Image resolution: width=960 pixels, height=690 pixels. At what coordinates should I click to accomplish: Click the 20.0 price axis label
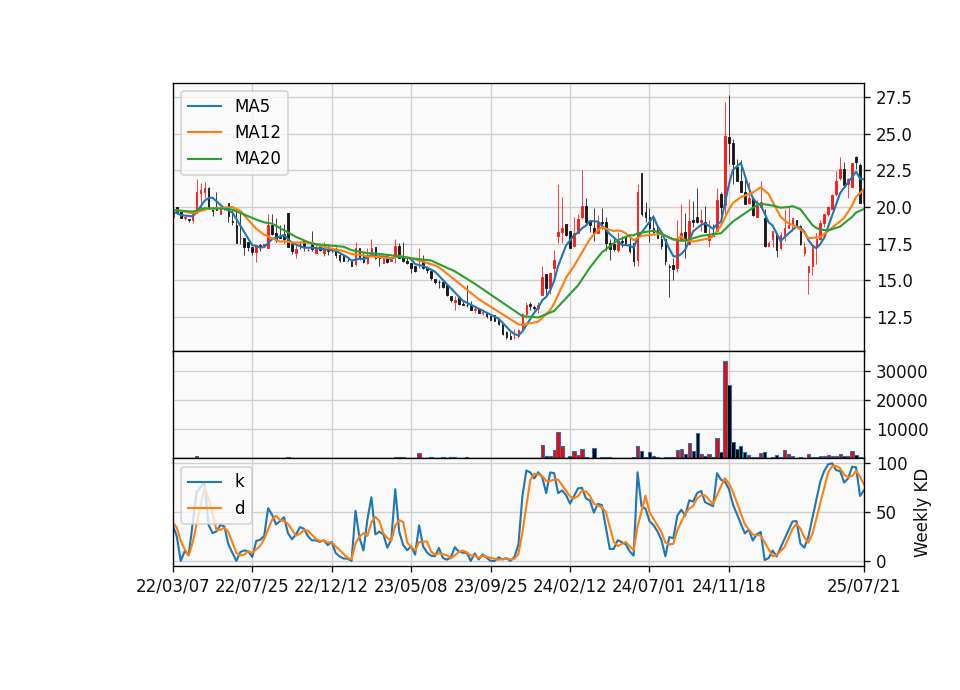894,208
